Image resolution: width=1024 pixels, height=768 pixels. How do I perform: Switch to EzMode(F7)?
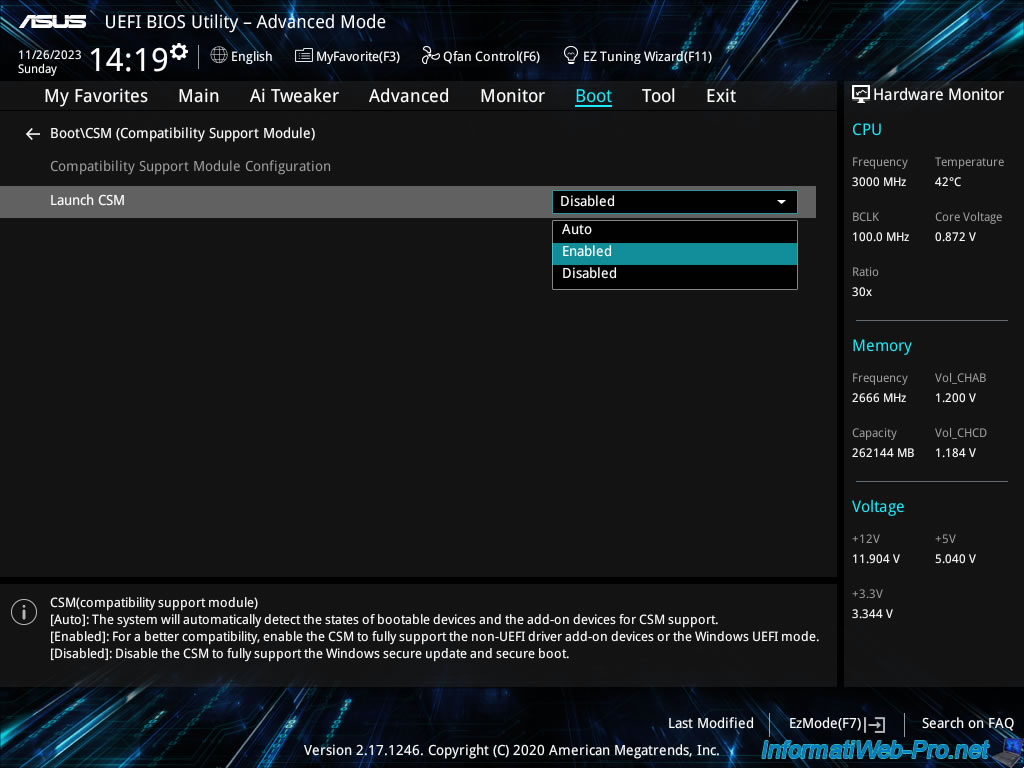point(825,724)
